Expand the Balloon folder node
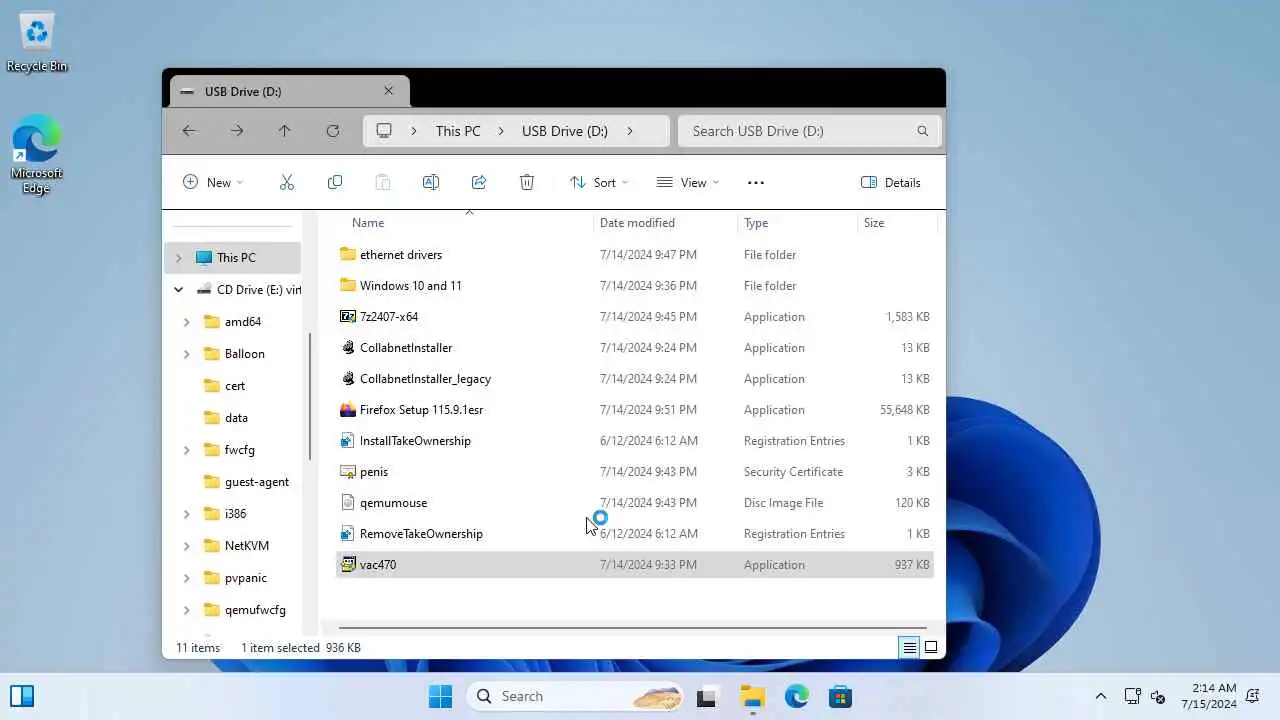 pyautogui.click(x=187, y=354)
